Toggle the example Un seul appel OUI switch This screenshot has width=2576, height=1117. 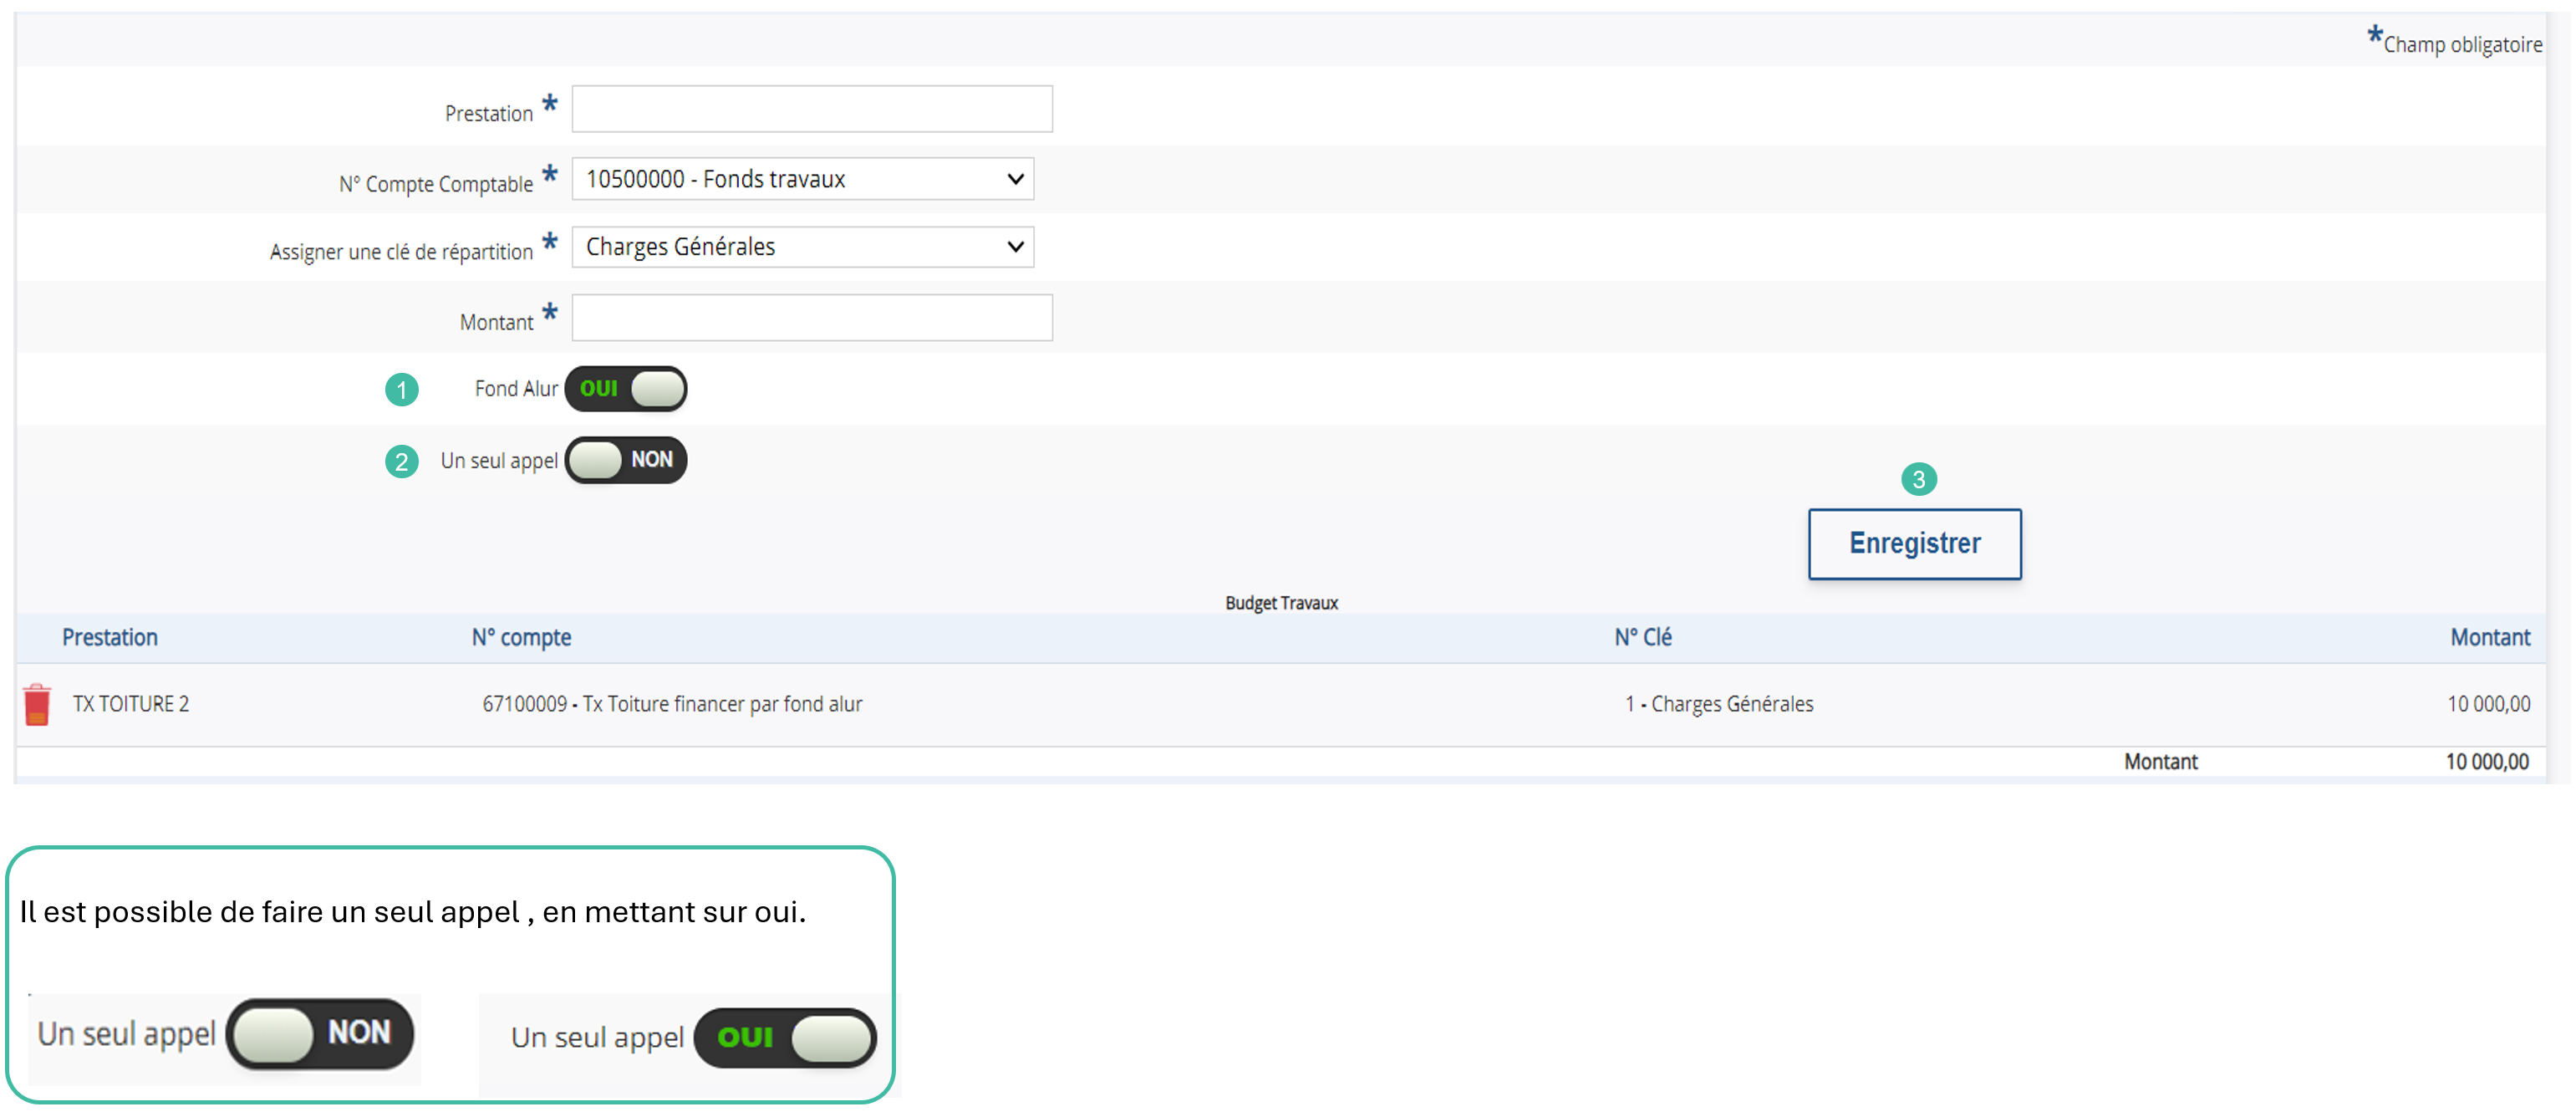coord(785,1038)
